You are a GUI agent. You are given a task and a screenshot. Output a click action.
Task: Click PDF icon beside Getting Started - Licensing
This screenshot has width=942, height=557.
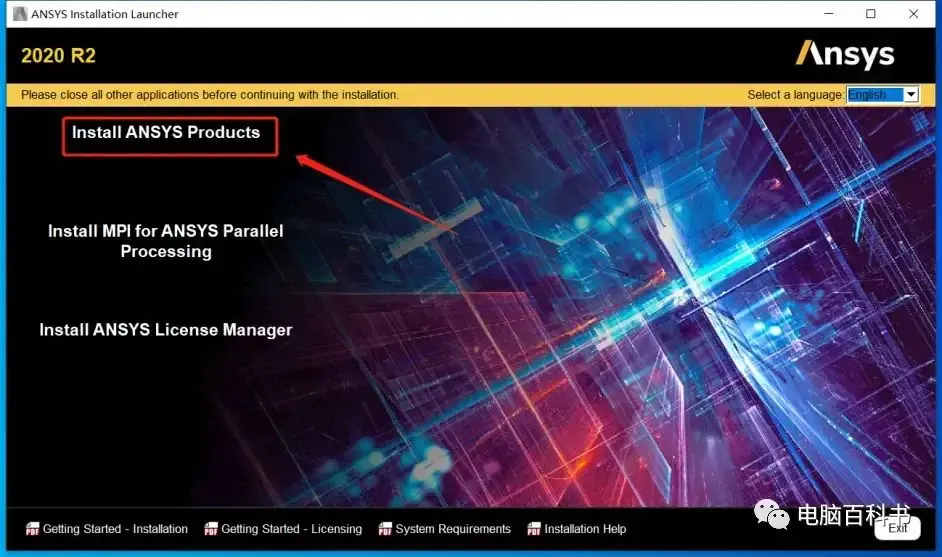211,529
